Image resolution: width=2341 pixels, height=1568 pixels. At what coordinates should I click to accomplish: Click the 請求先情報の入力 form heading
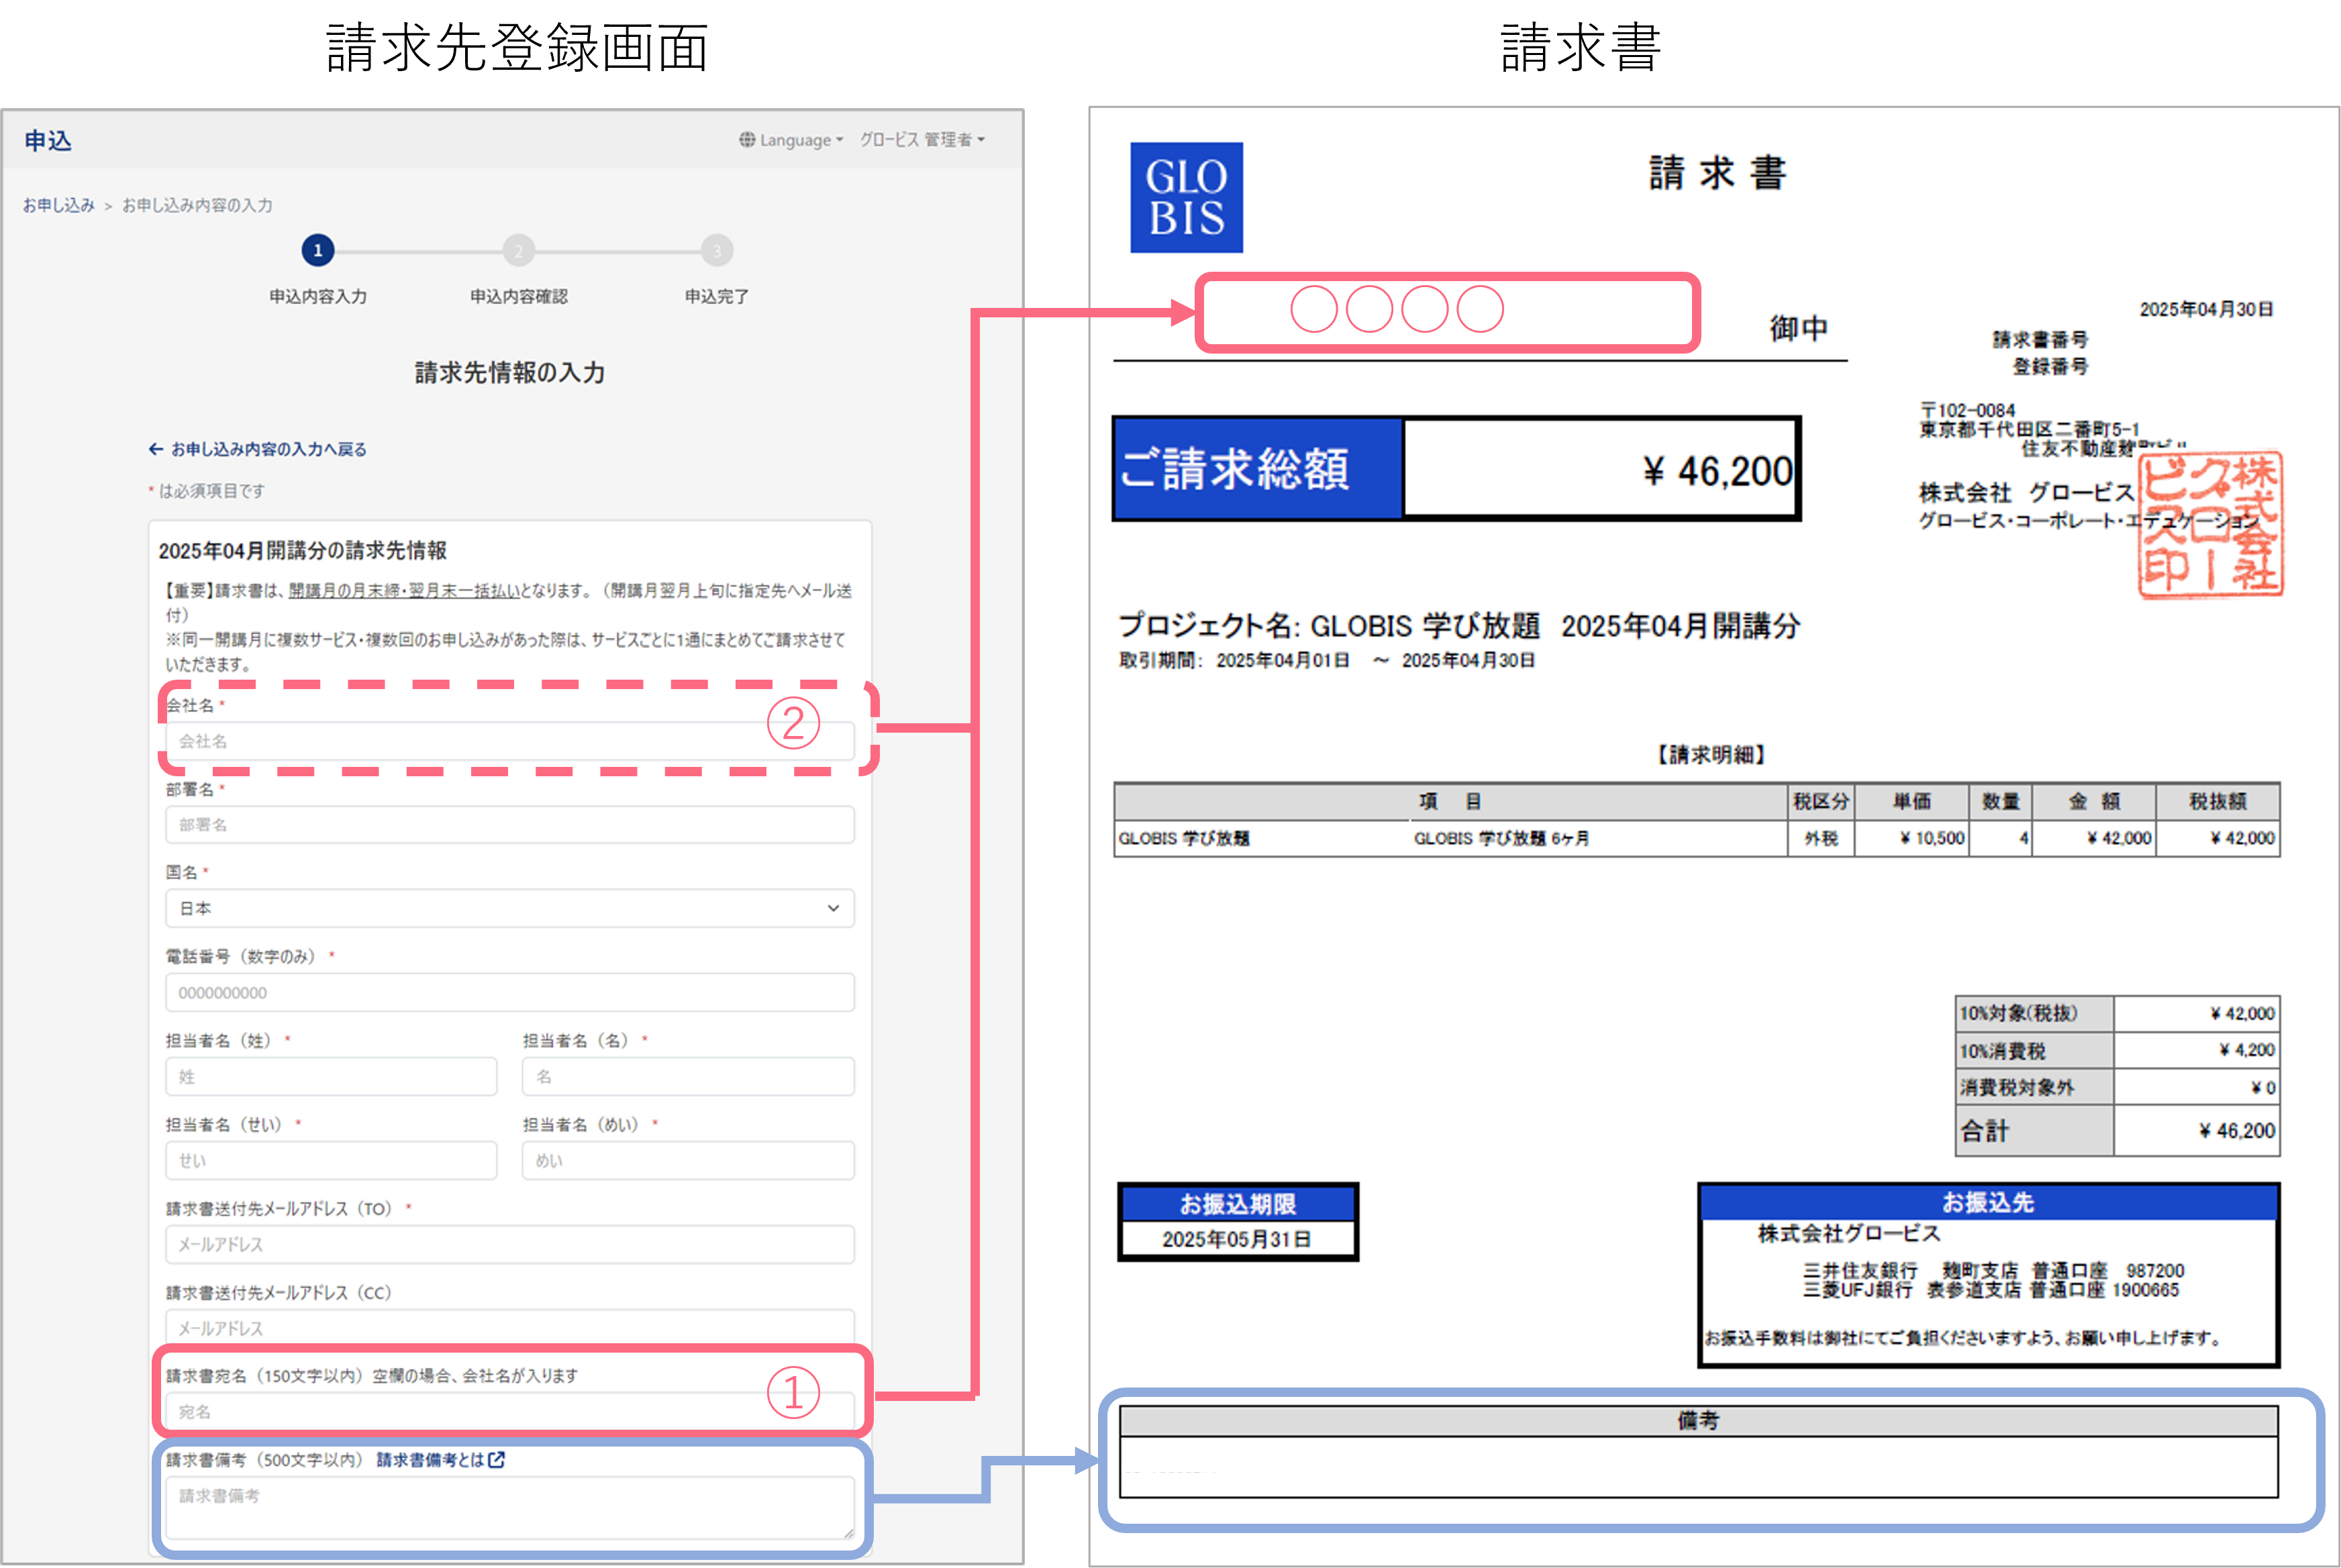[x=510, y=373]
